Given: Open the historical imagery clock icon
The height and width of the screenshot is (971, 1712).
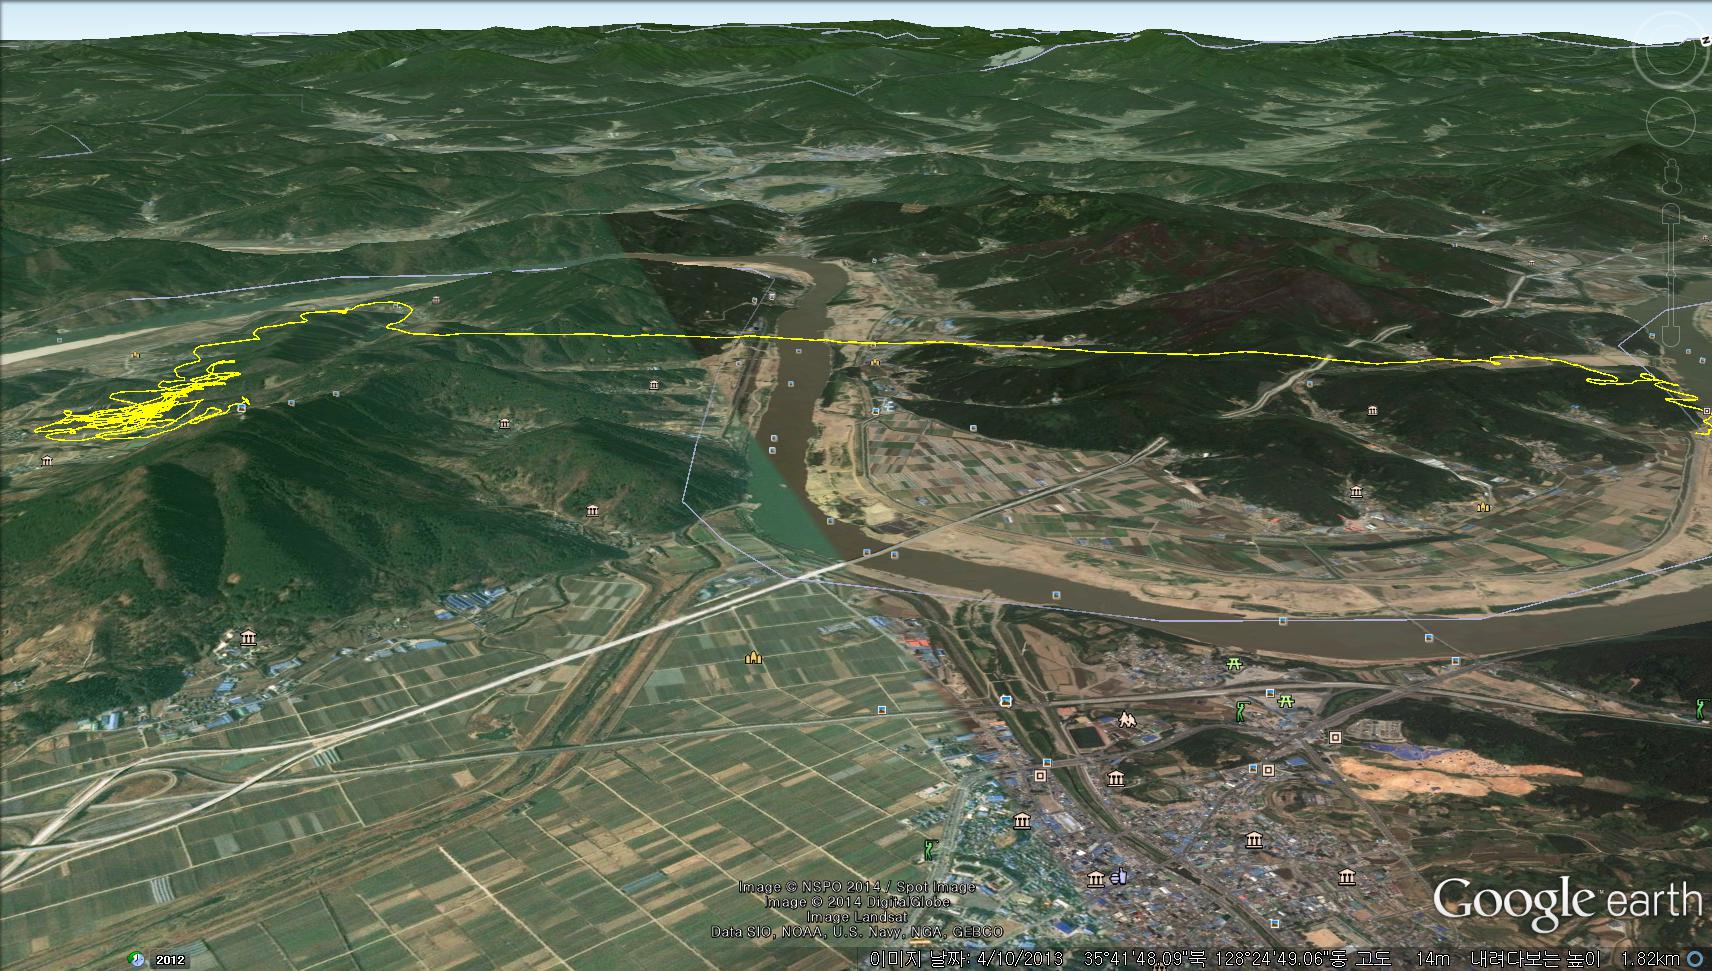Looking at the screenshot, I should coord(135,958).
